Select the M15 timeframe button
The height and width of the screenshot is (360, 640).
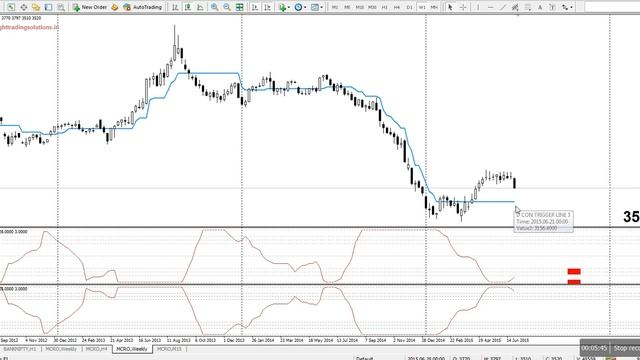pos(360,7)
